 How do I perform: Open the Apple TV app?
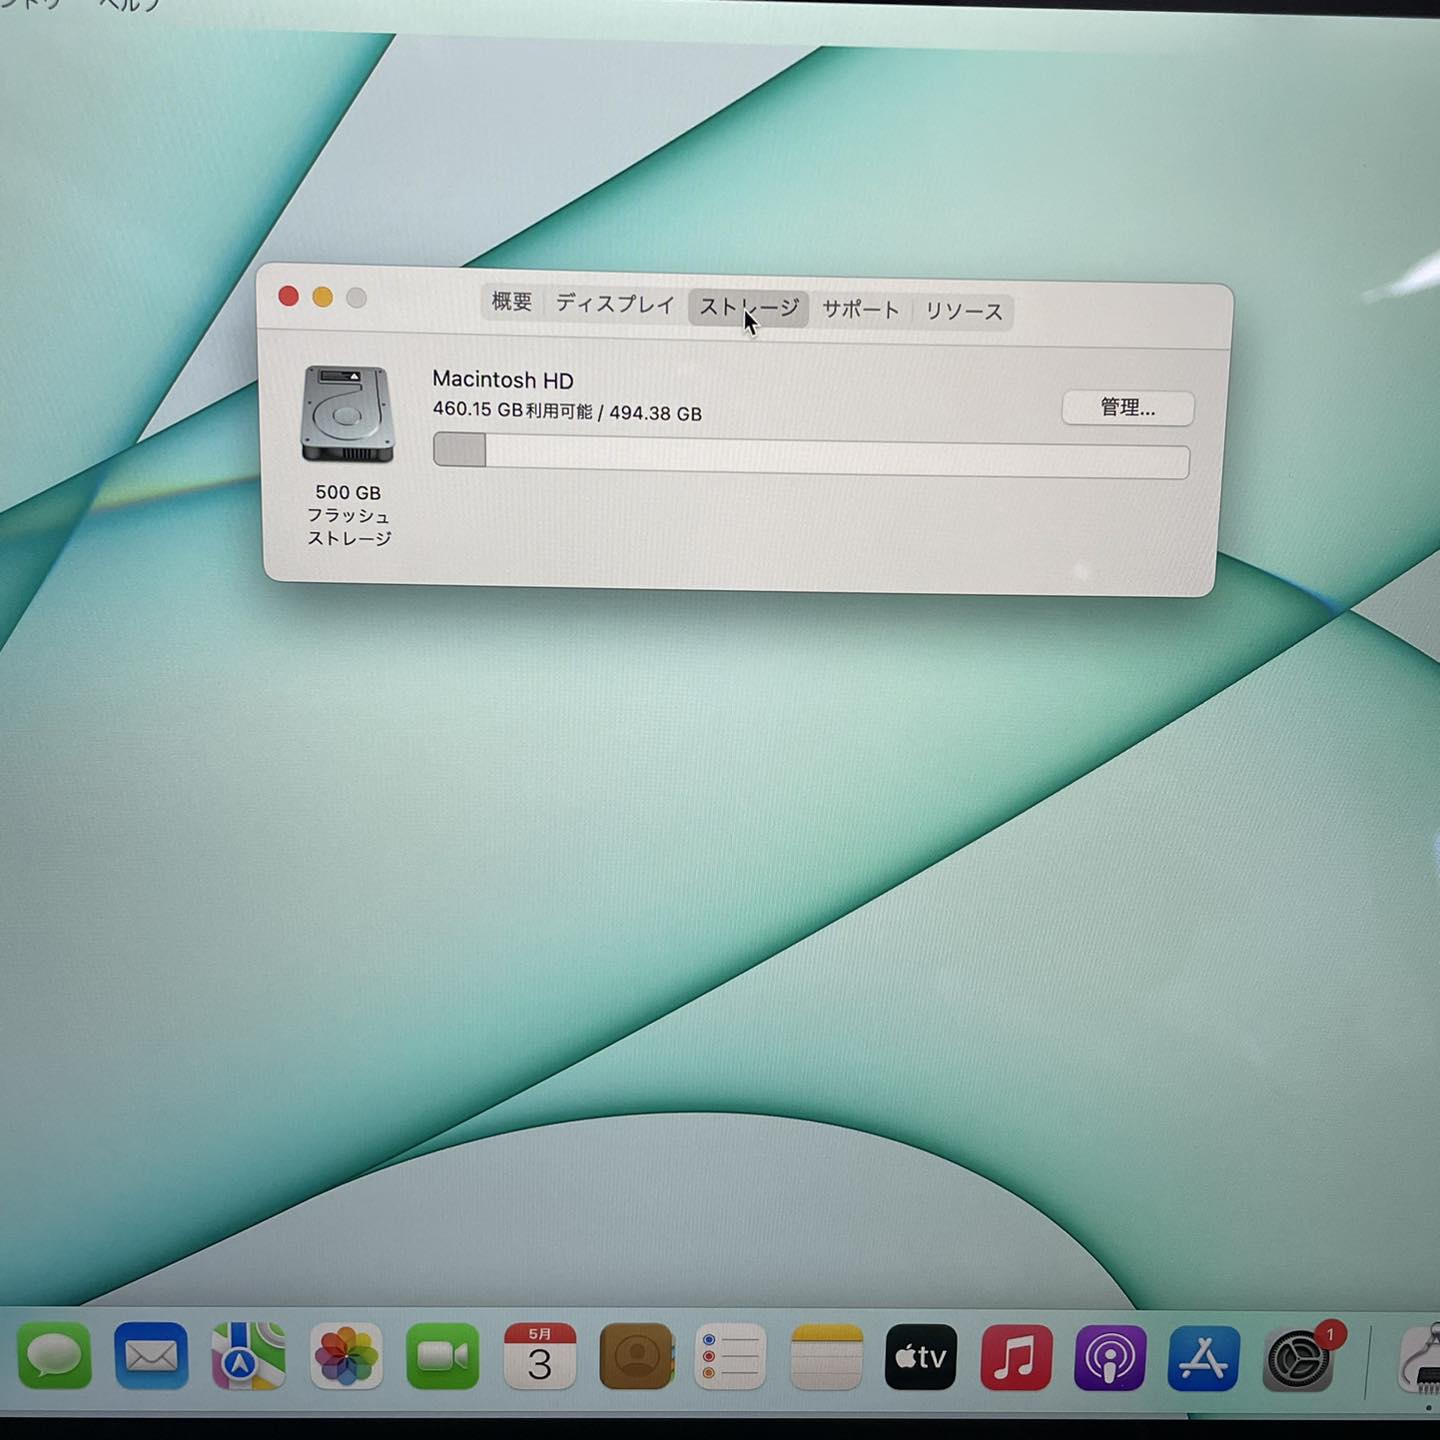pos(920,1358)
